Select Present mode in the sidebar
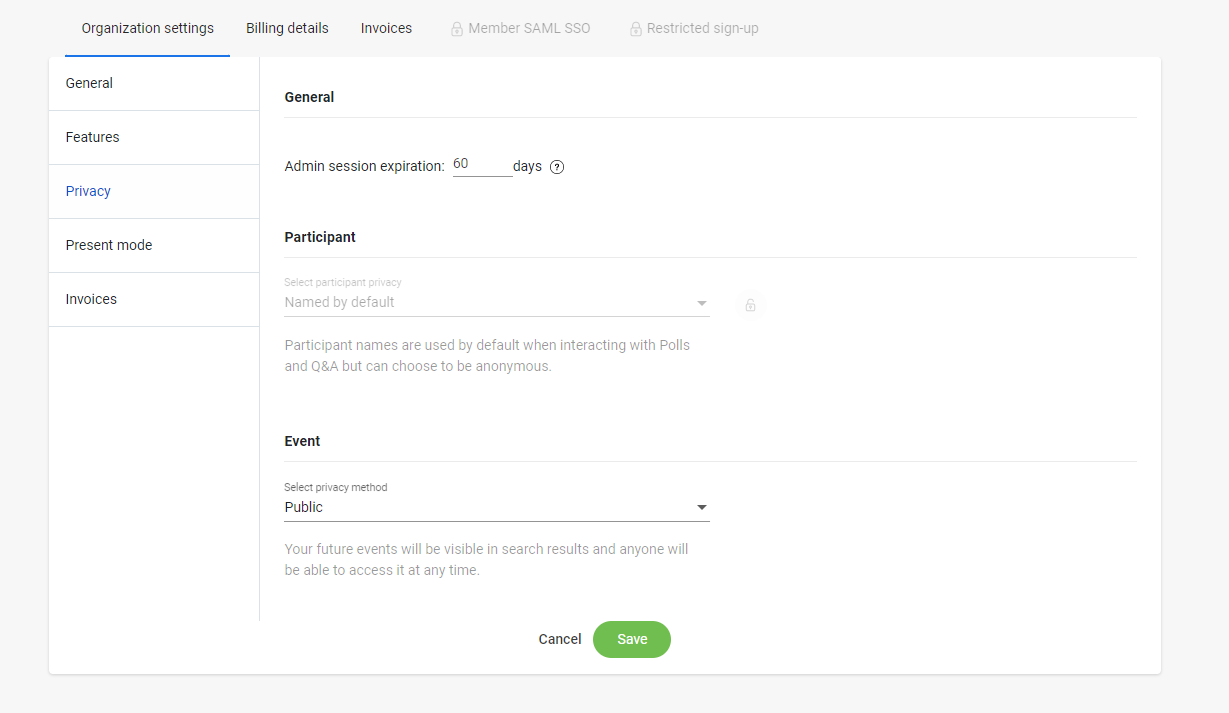Screen dimensions: 1229x713 click(154, 246)
